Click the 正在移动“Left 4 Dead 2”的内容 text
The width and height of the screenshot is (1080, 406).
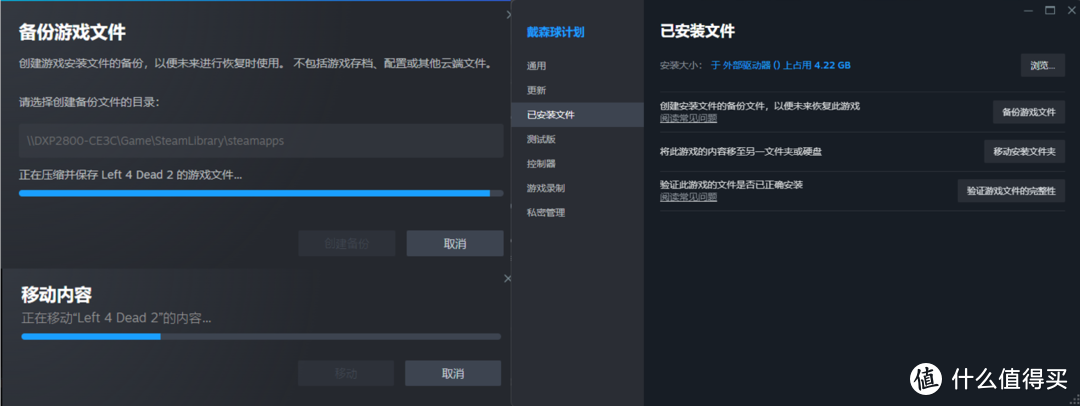(116, 318)
